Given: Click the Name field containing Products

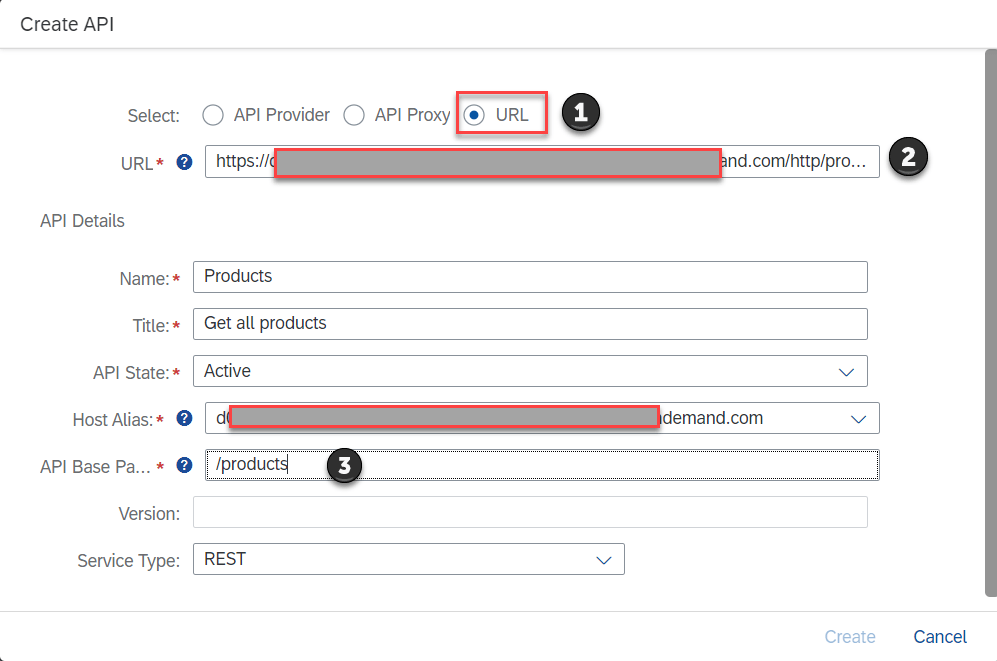Looking at the screenshot, I should pos(530,277).
